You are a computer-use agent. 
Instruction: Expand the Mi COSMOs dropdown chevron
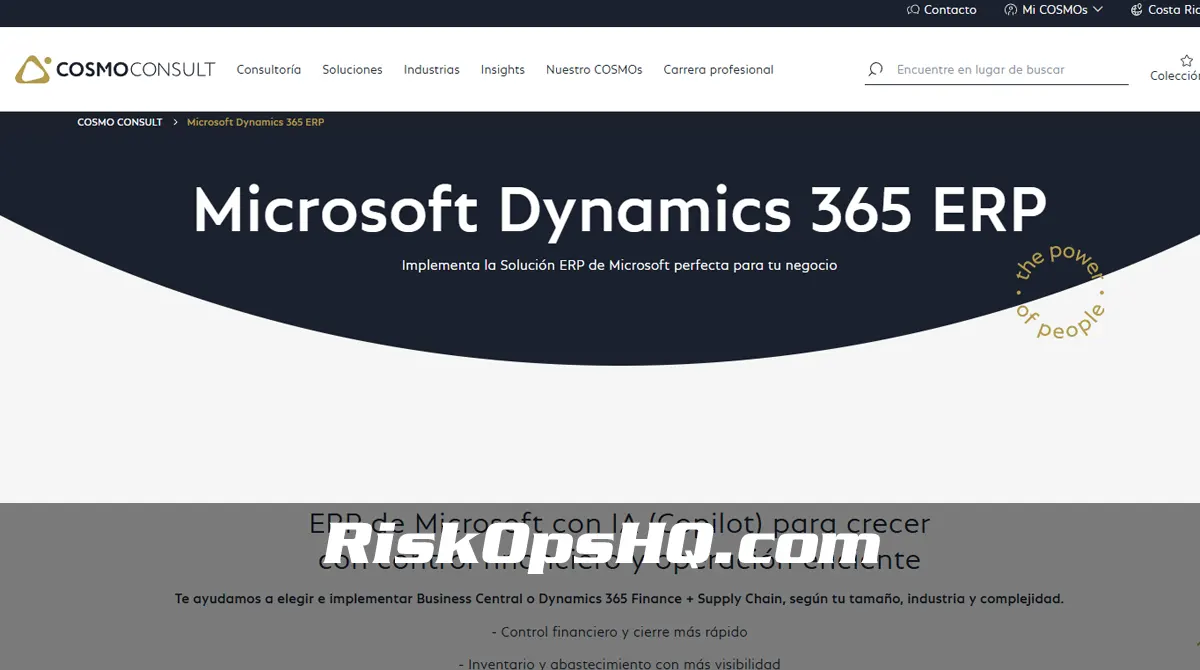1098,10
